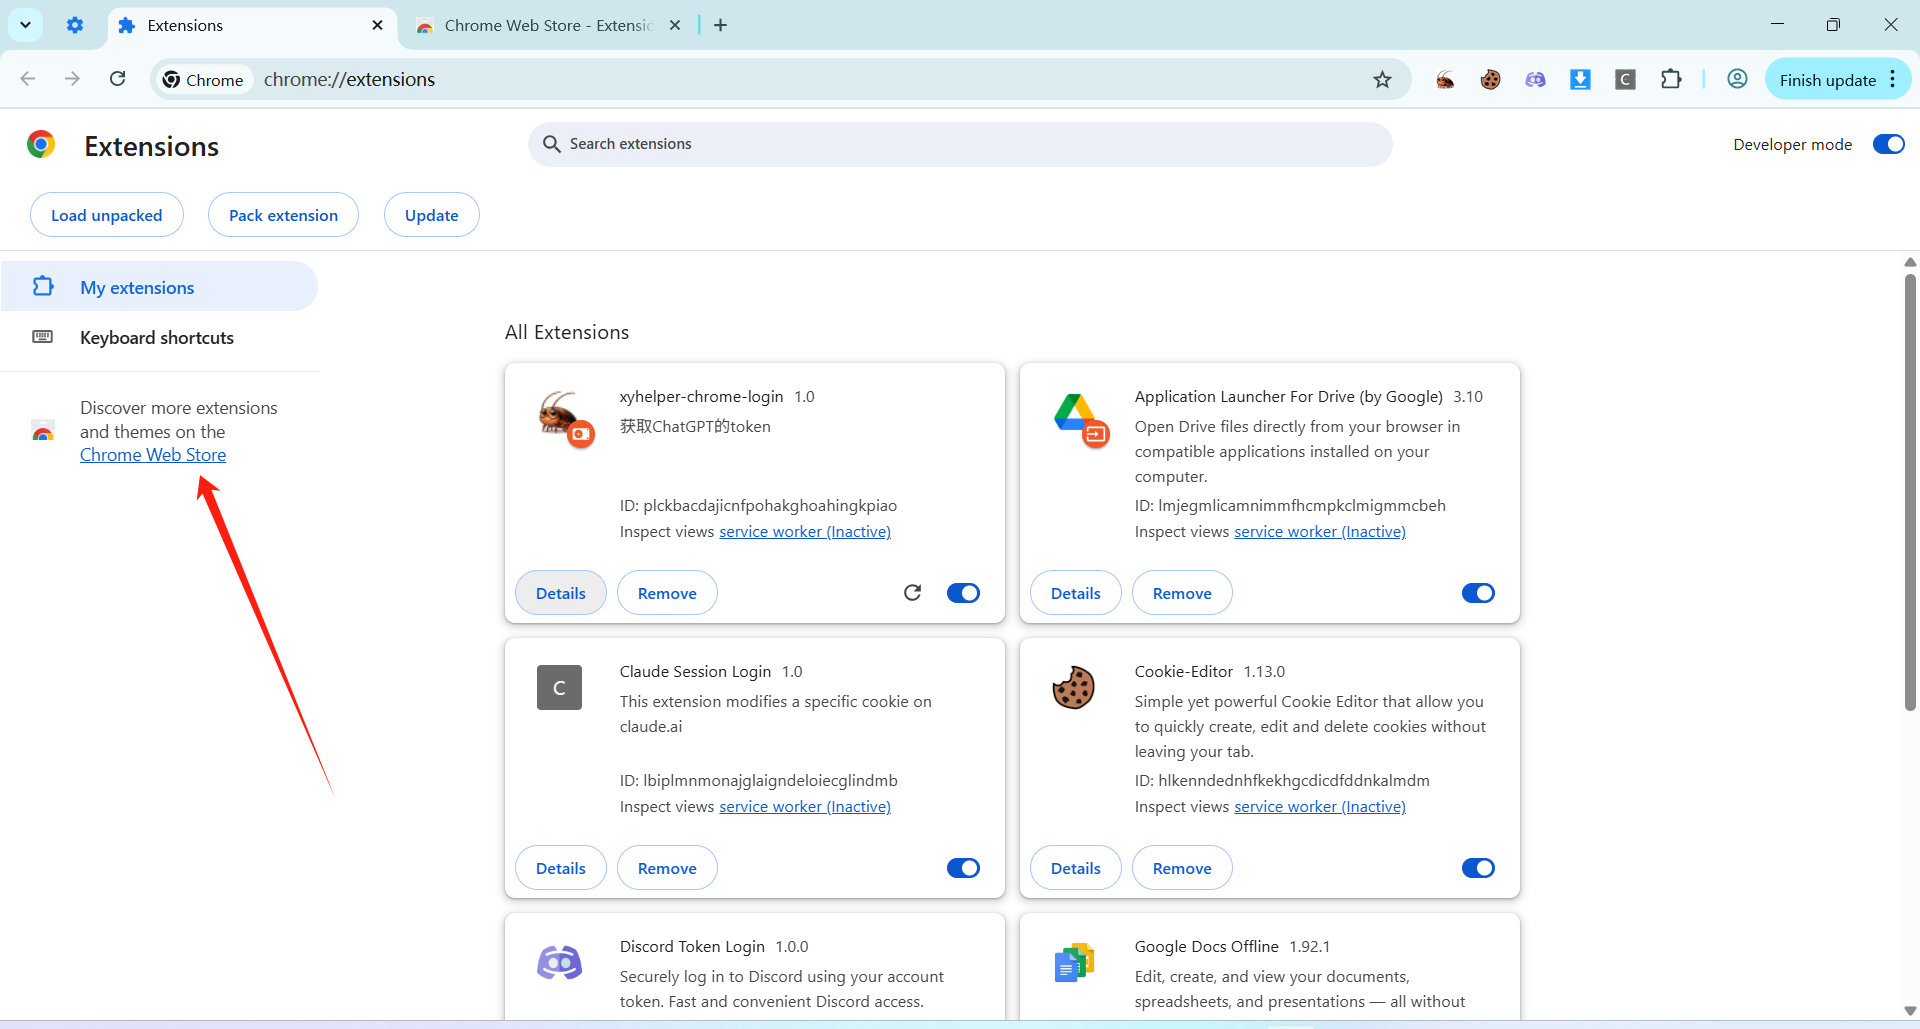This screenshot has width=1920, height=1029.
Task: Click the Search extensions field
Action: pos(960,144)
